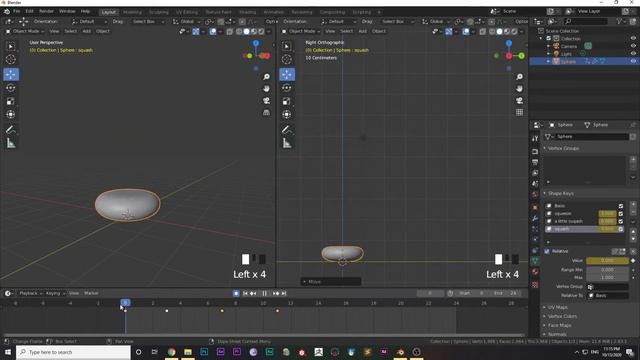Image resolution: width=640 pixels, height=360 pixels.
Task: Select the Measure tool in right viewport
Action: tap(287, 143)
